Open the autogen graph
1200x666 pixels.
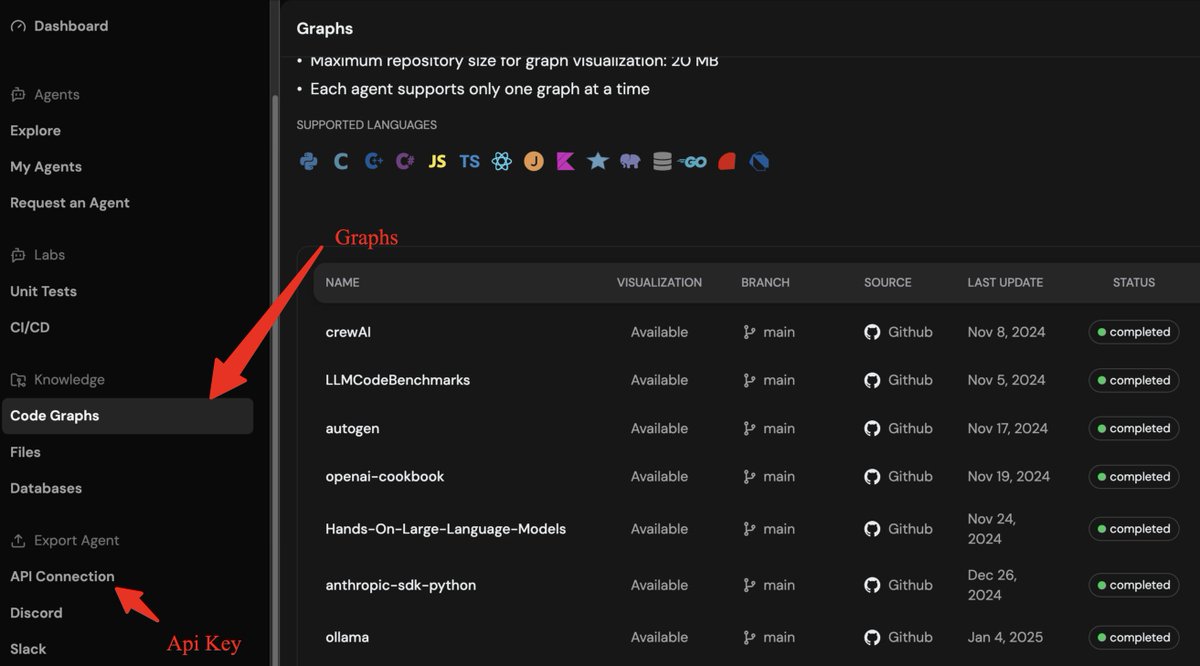click(353, 428)
